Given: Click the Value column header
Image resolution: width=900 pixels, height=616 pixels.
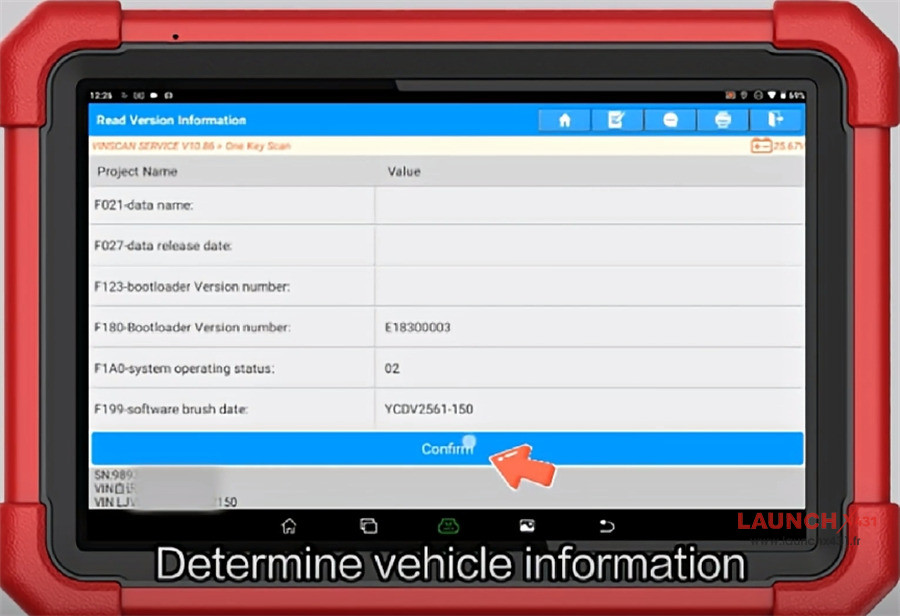Looking at the screenshot, I should click(x=404, y=172).
